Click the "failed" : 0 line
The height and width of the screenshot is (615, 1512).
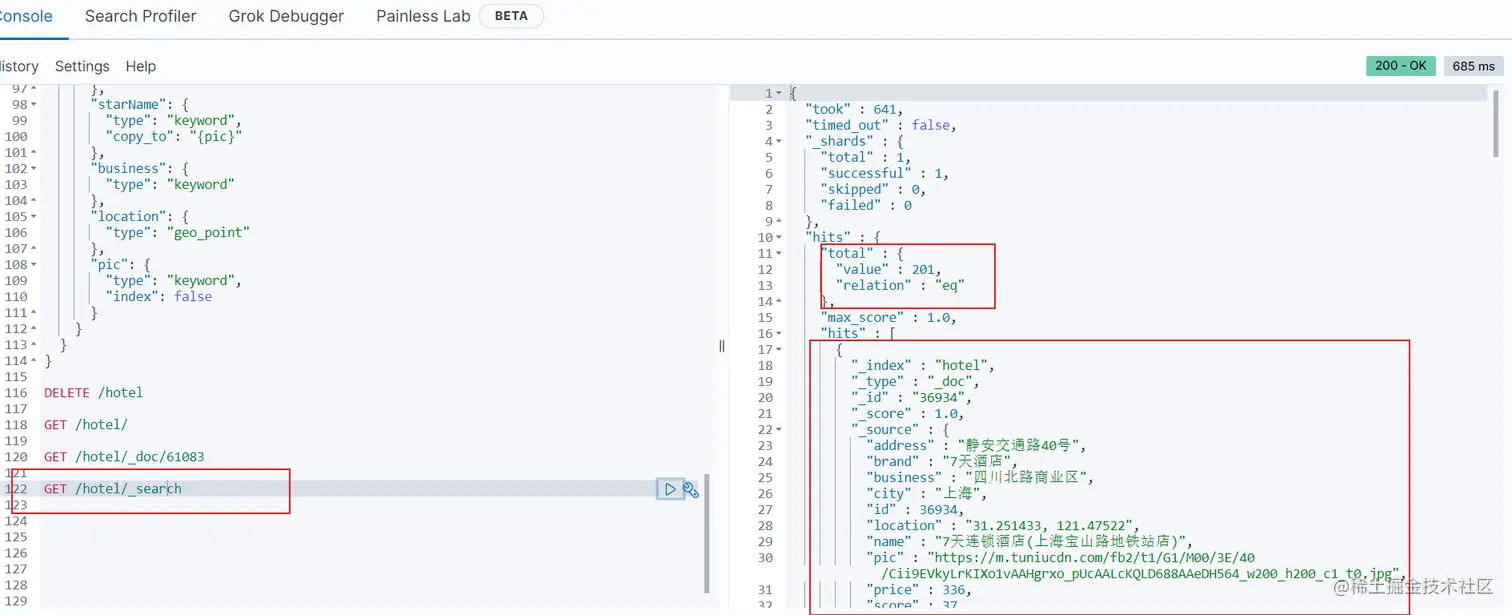click(x=866, y=205)
